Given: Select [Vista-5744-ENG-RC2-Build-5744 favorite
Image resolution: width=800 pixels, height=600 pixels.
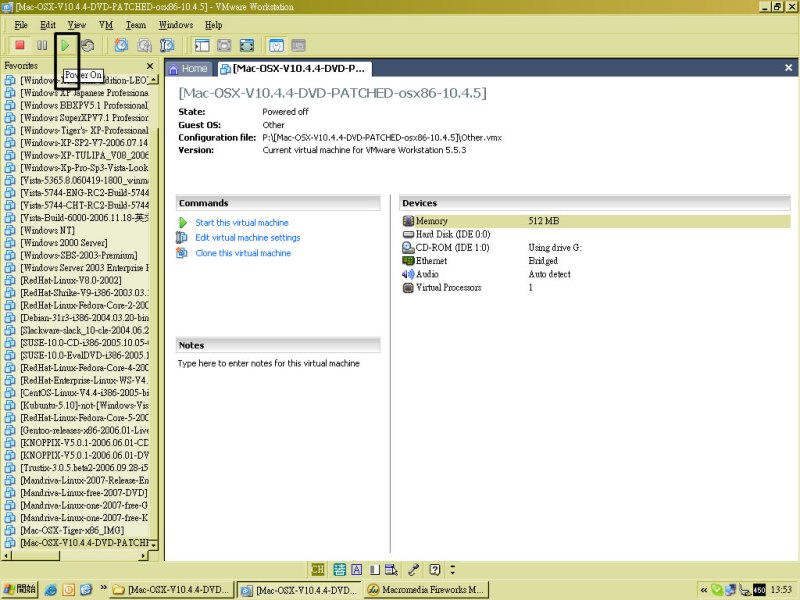Looking at the screenshot, I should click(x=84, y=192).
